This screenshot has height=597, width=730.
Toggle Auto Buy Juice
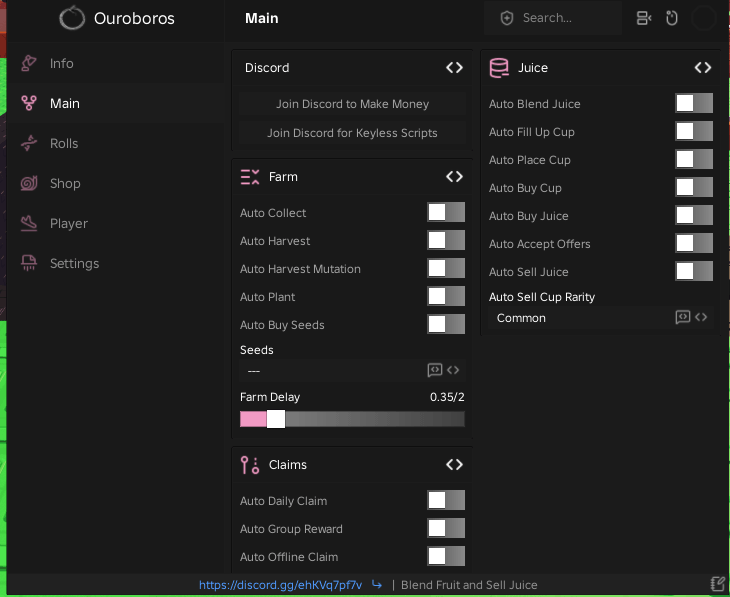[694, 215]
